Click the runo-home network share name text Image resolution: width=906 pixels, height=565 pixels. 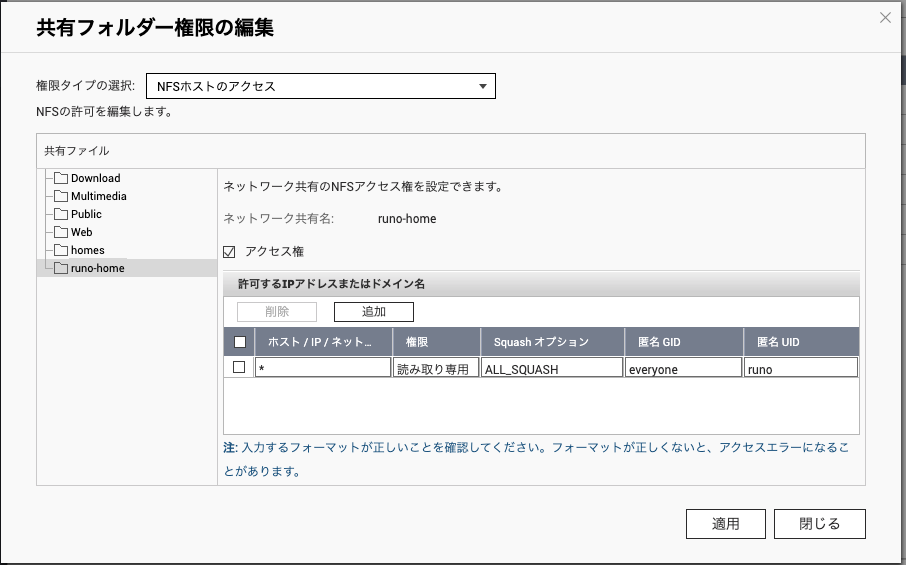[407, 219]
